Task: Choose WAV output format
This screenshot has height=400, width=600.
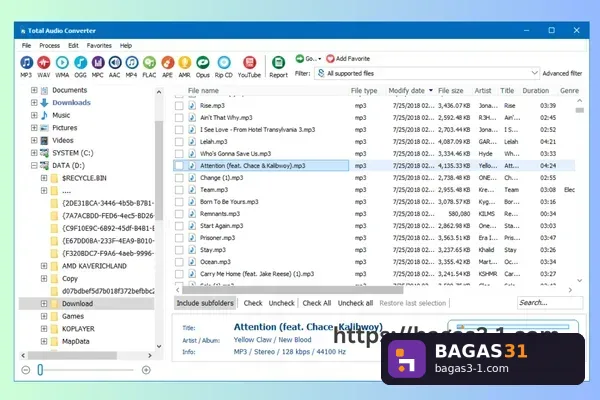Action: click(44, 63)
